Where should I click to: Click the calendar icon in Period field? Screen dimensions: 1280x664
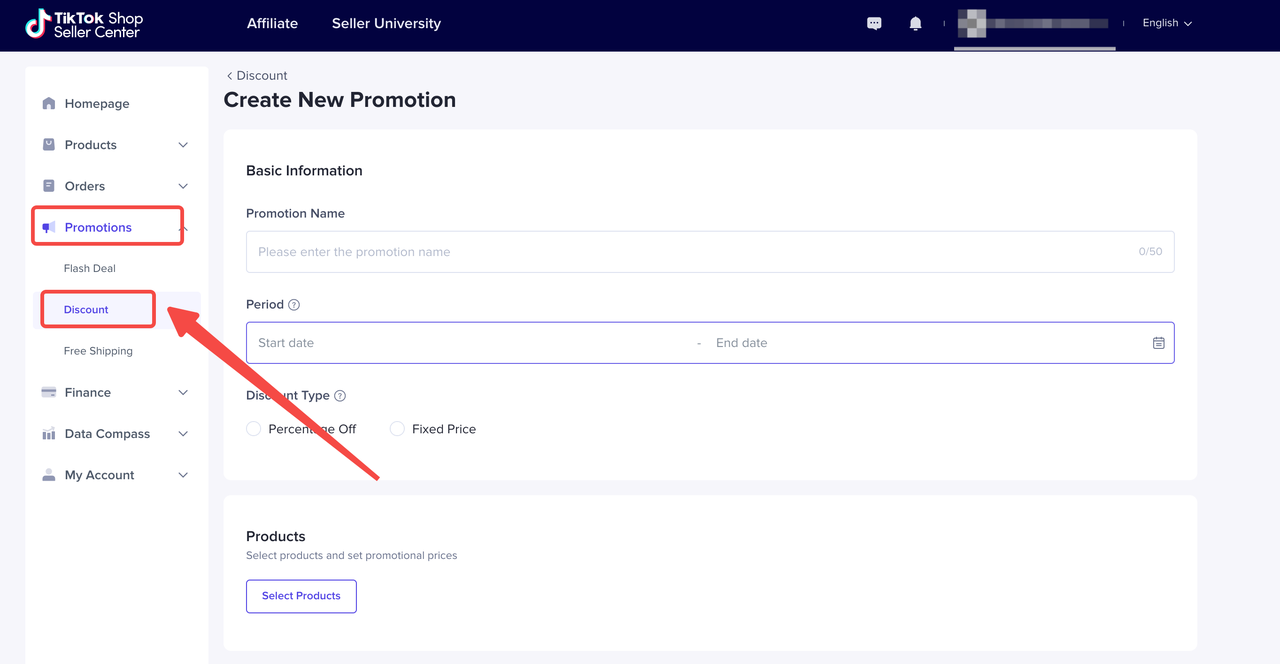[1158, 343]
